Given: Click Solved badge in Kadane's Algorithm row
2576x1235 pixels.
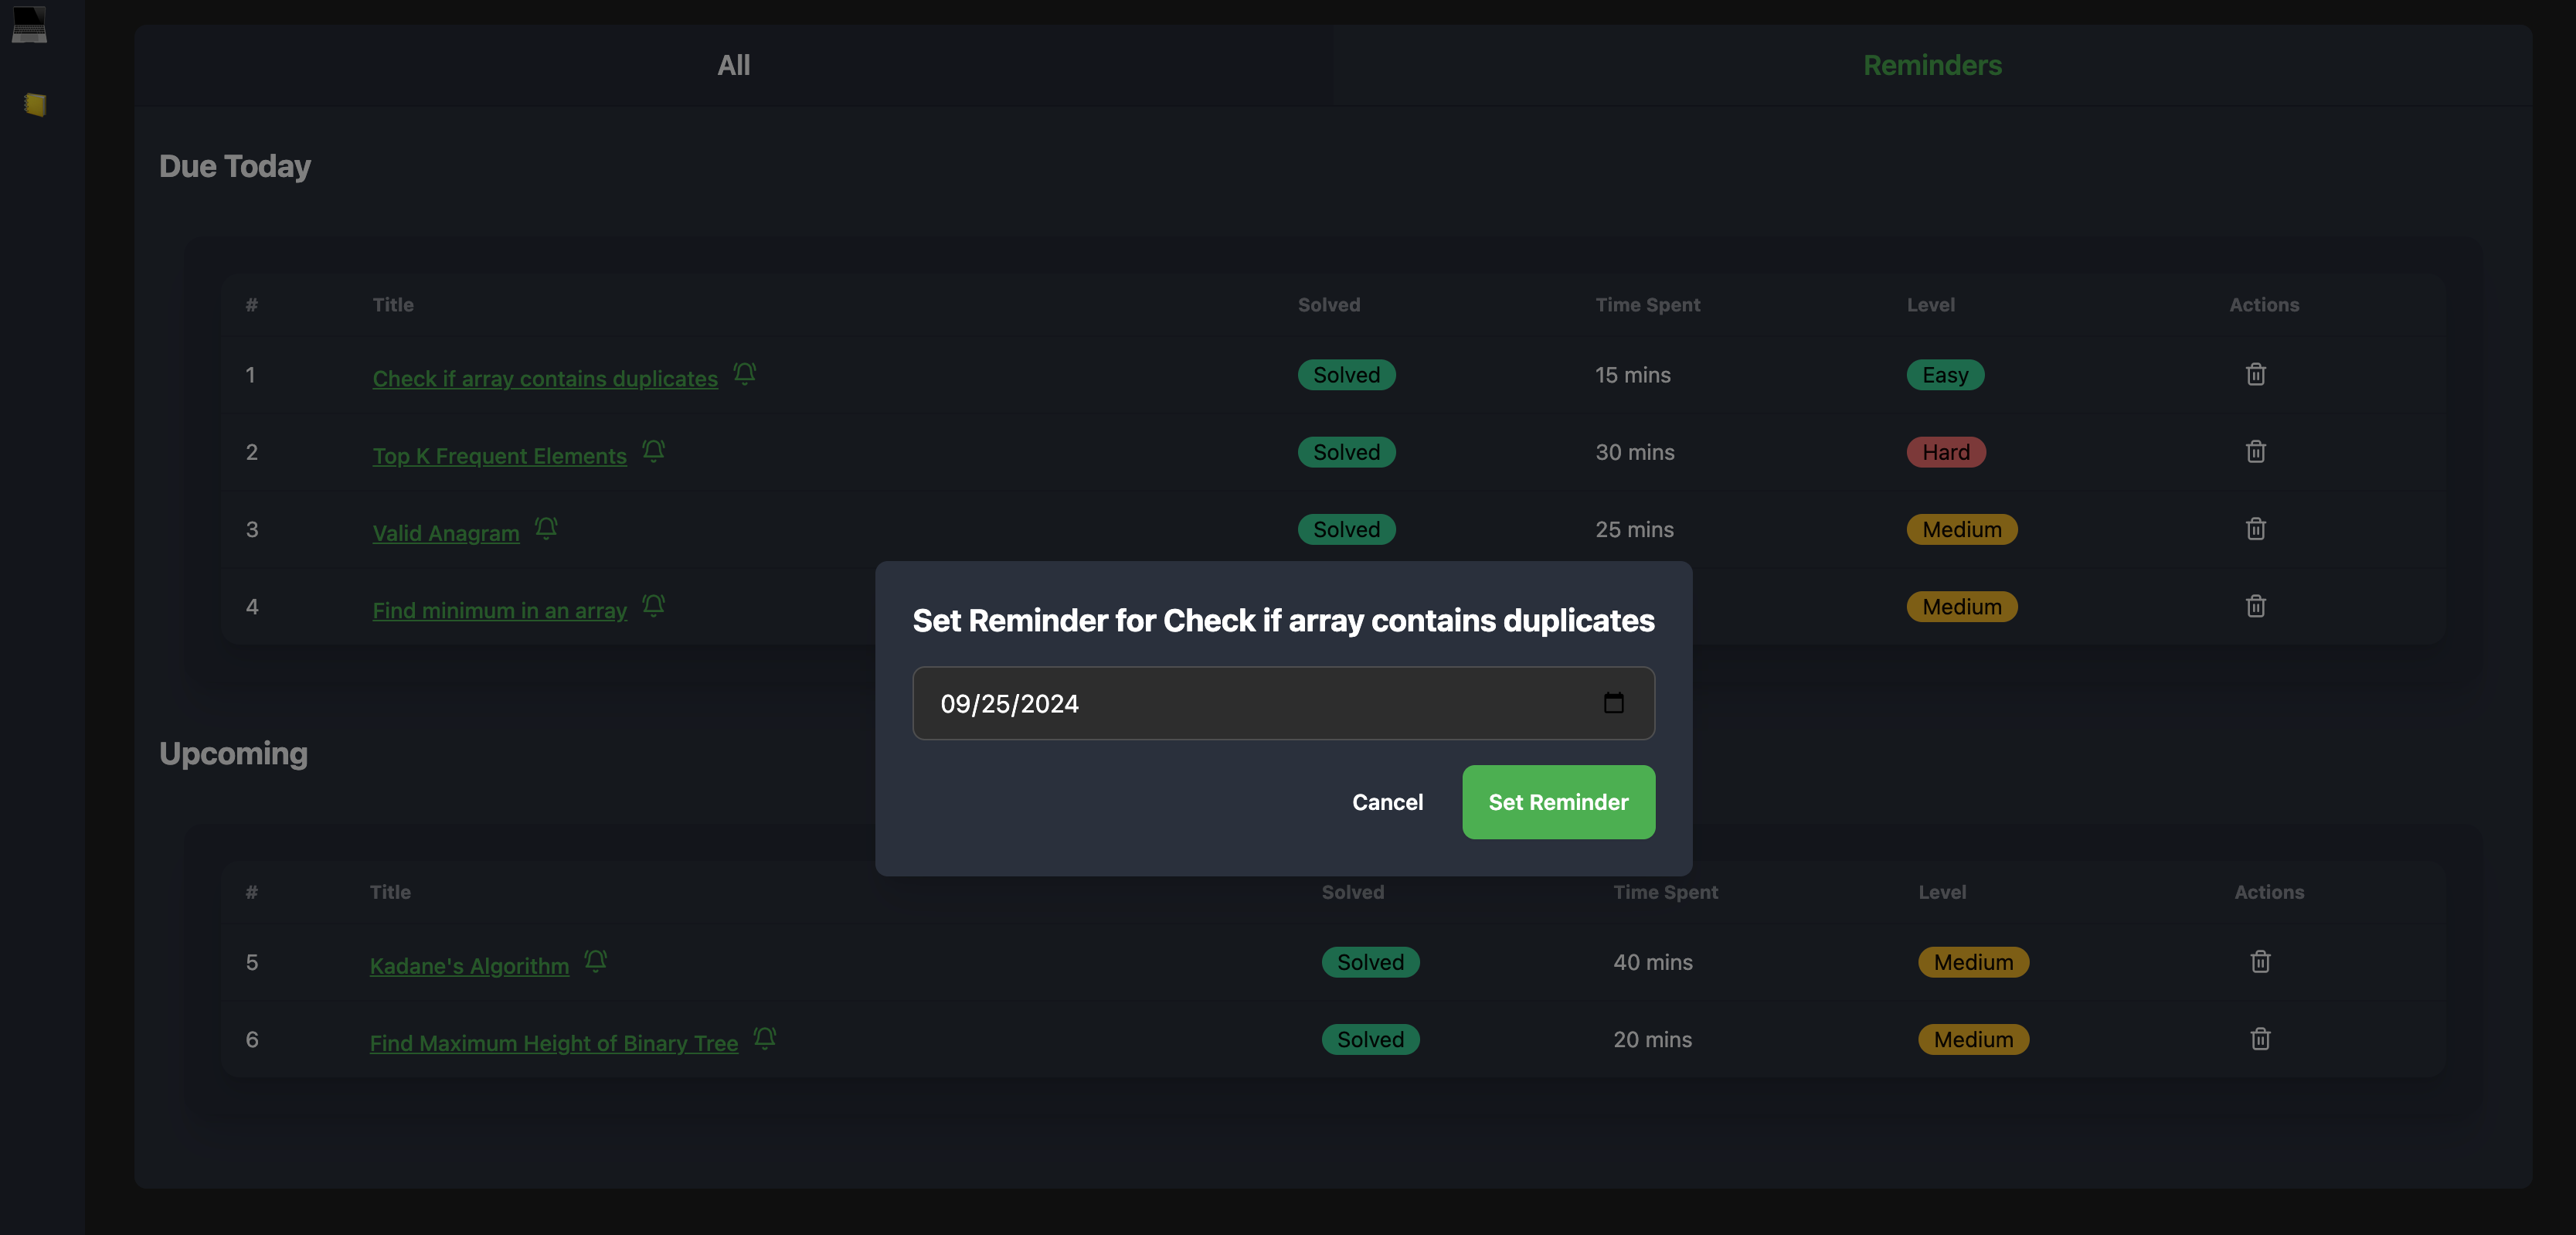Looking at the screenshot, I should 1370,962.
